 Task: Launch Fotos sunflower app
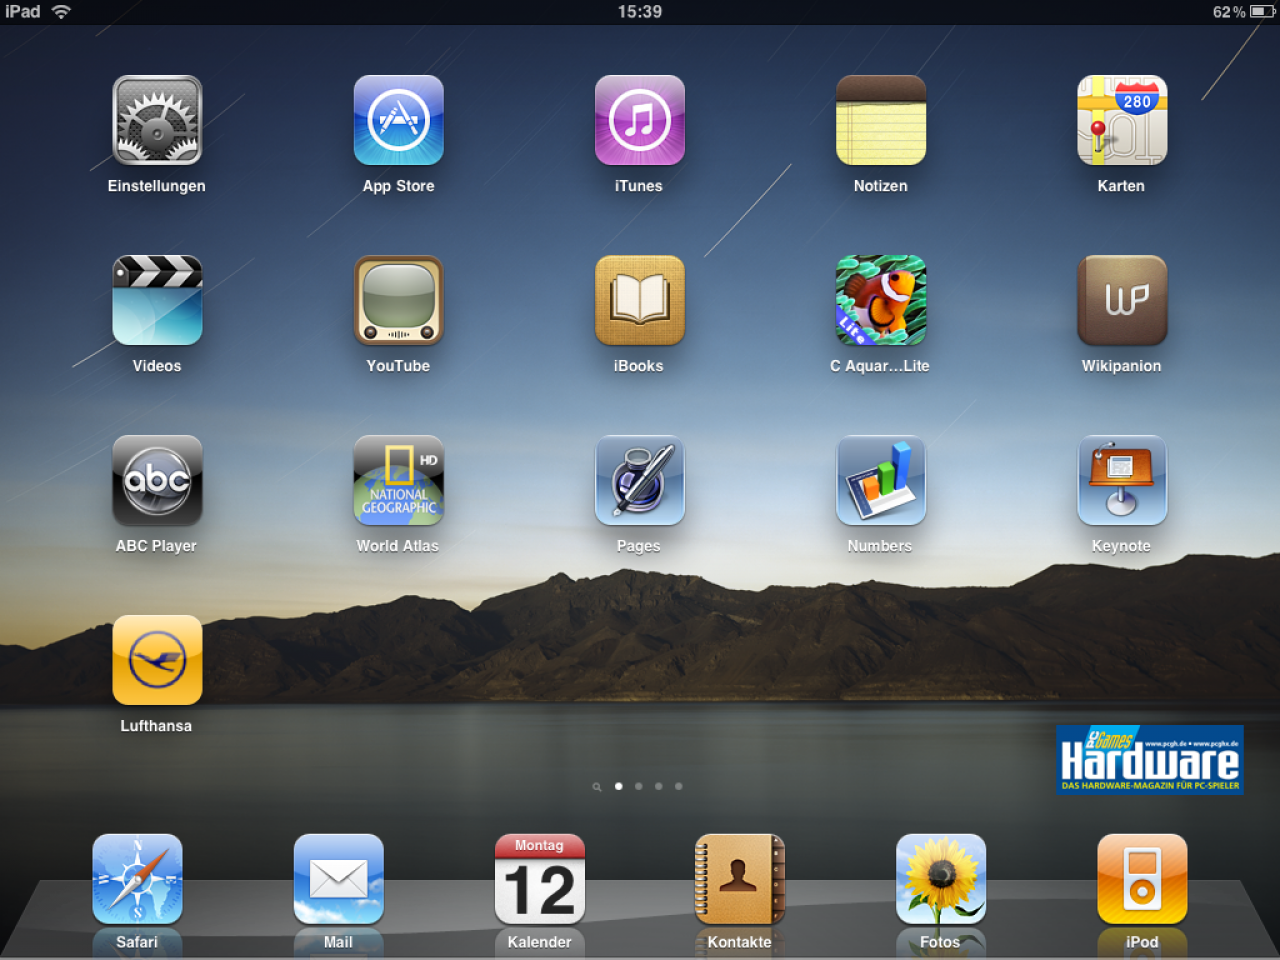pos(941,879)
